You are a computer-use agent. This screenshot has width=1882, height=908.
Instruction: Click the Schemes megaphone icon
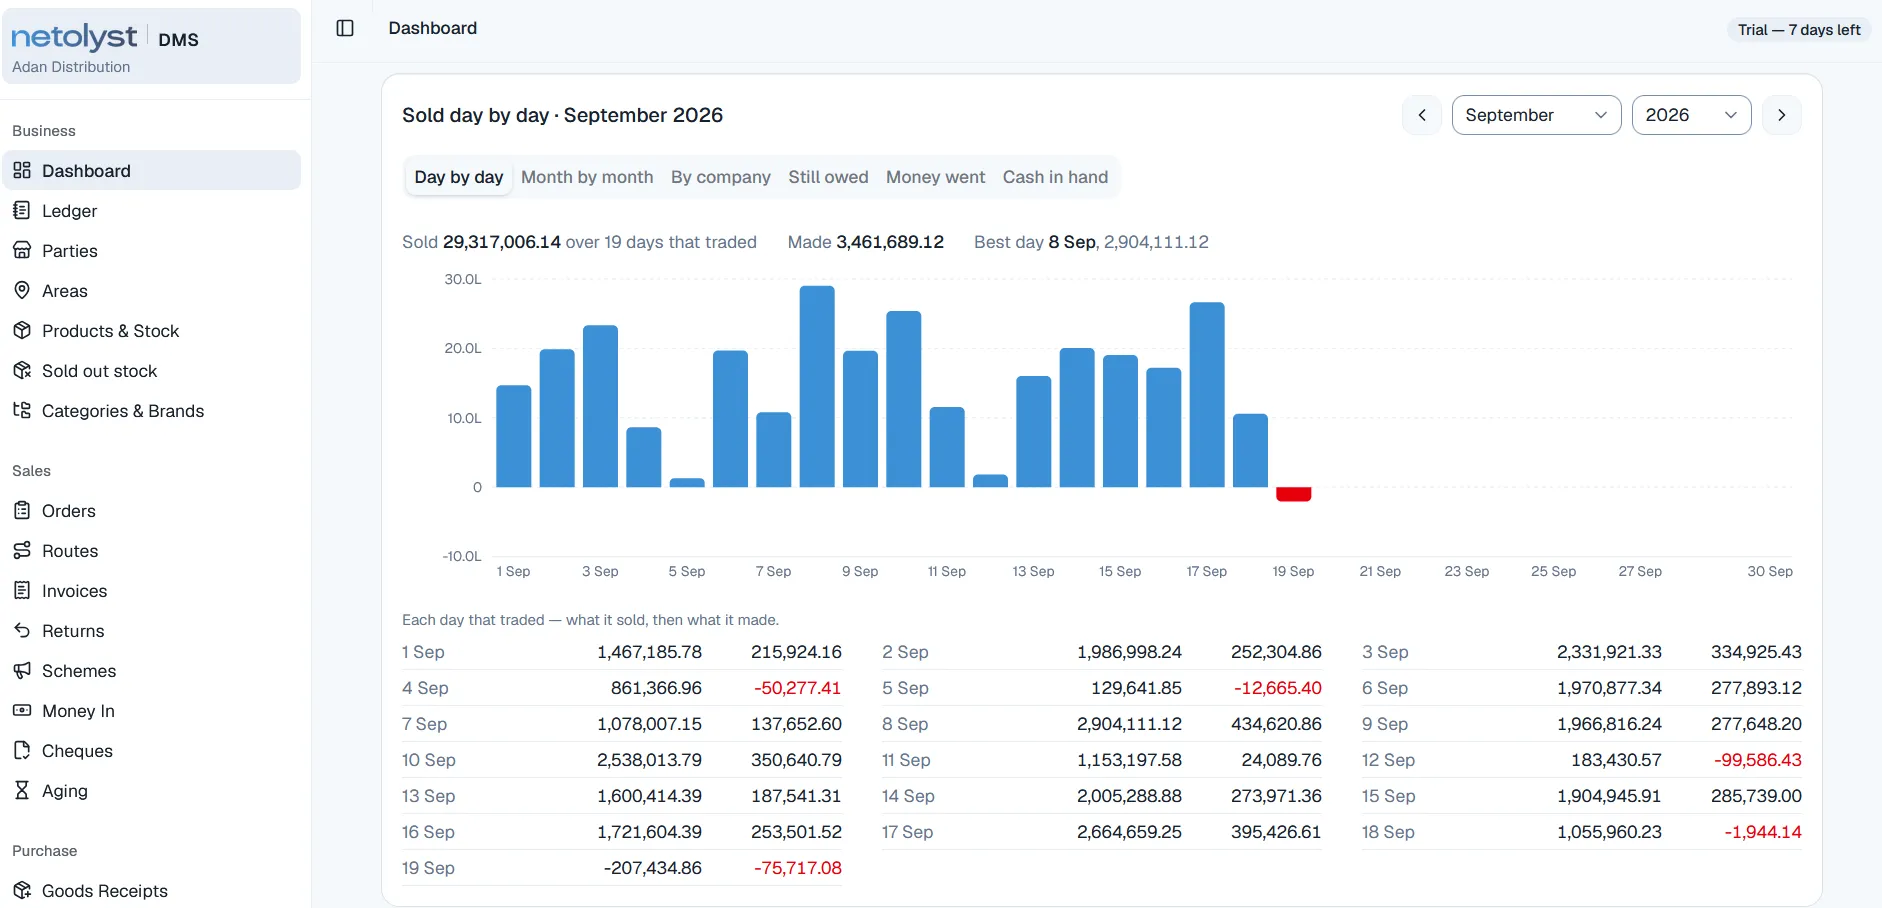pos(22,670)
